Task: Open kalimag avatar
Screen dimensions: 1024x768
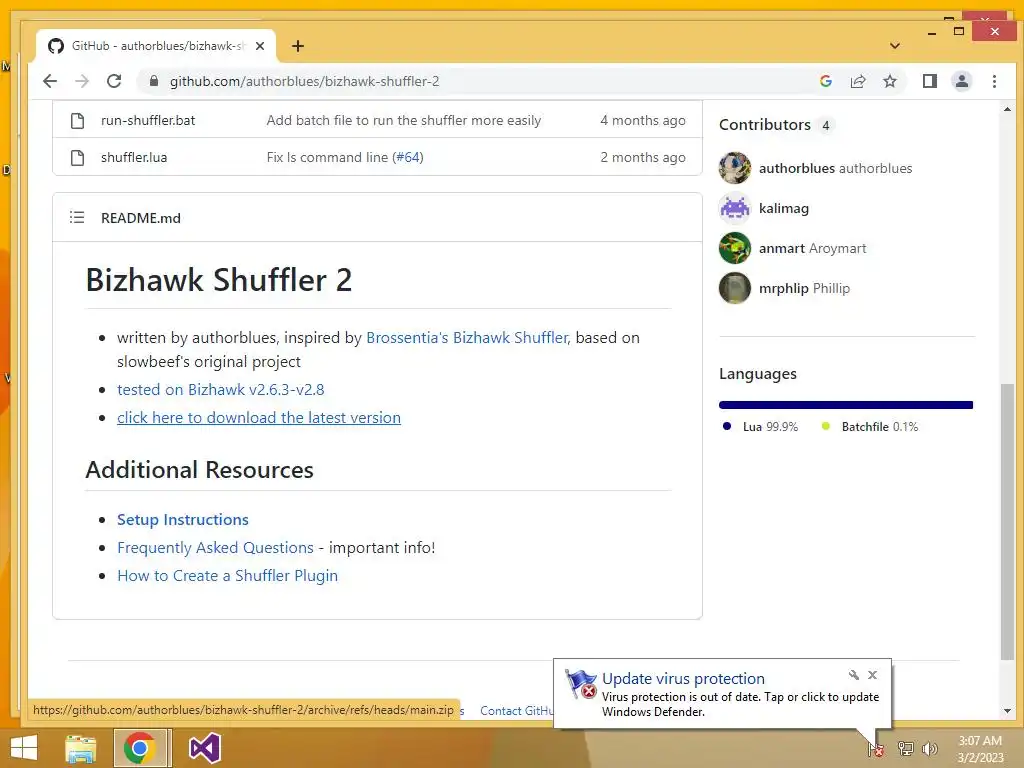Action: [735, 208]
